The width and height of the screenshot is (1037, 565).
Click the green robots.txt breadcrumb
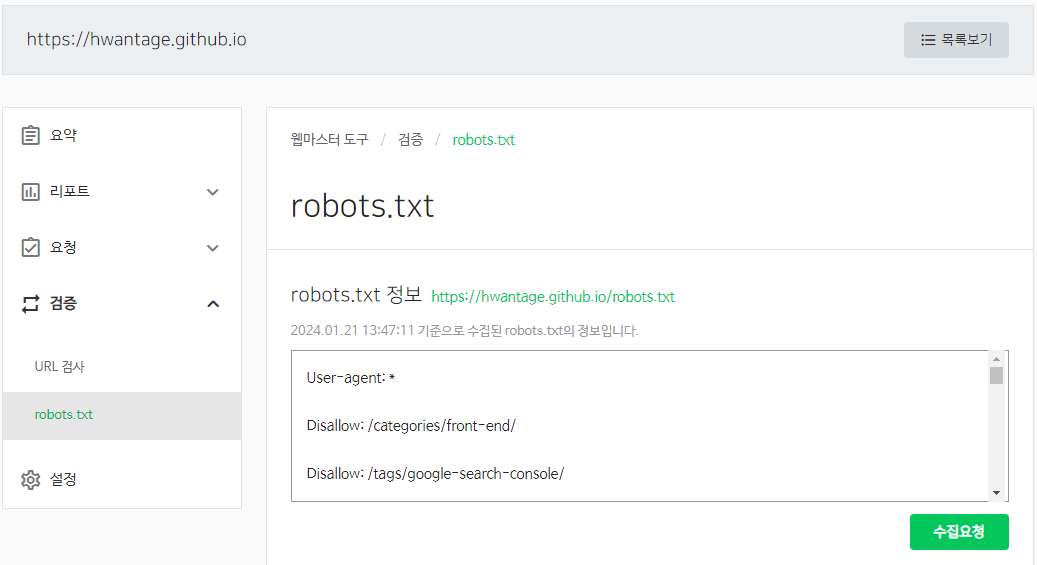point(483,139)
